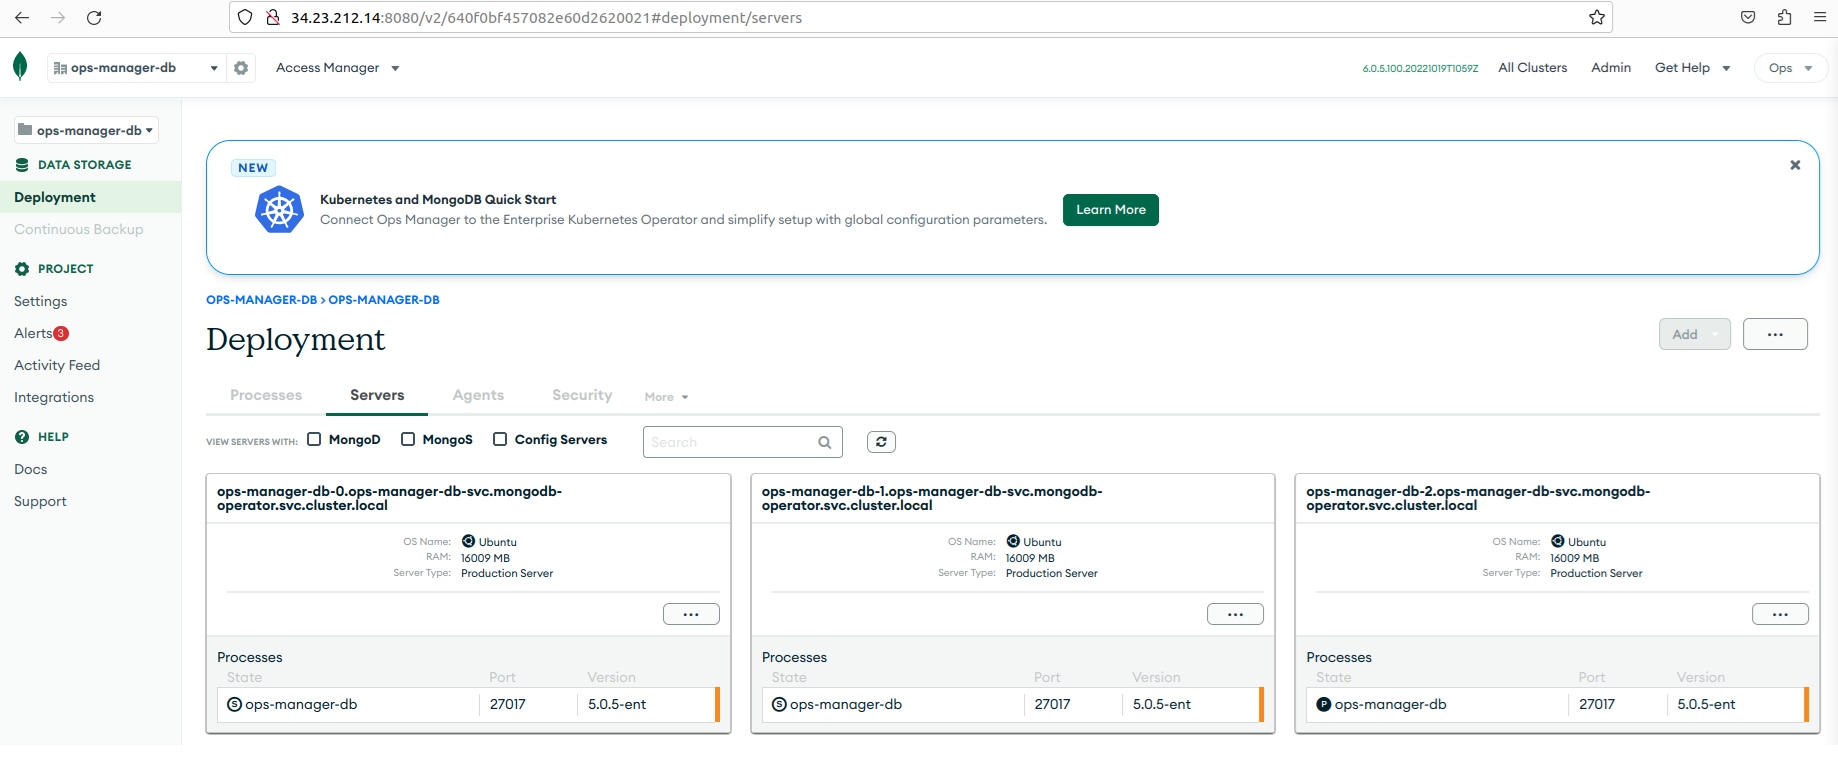This screenshot has height=782, width=1838.
Task: Click Ubuntu icon on ops-manager-db-2 card
Action: [1558, 541]
